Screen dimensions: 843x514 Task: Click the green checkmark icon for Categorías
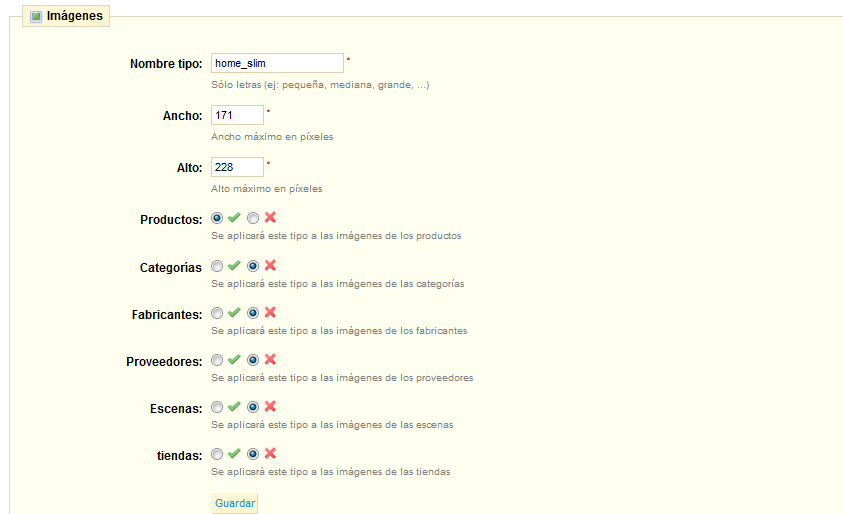click(234, 266)
